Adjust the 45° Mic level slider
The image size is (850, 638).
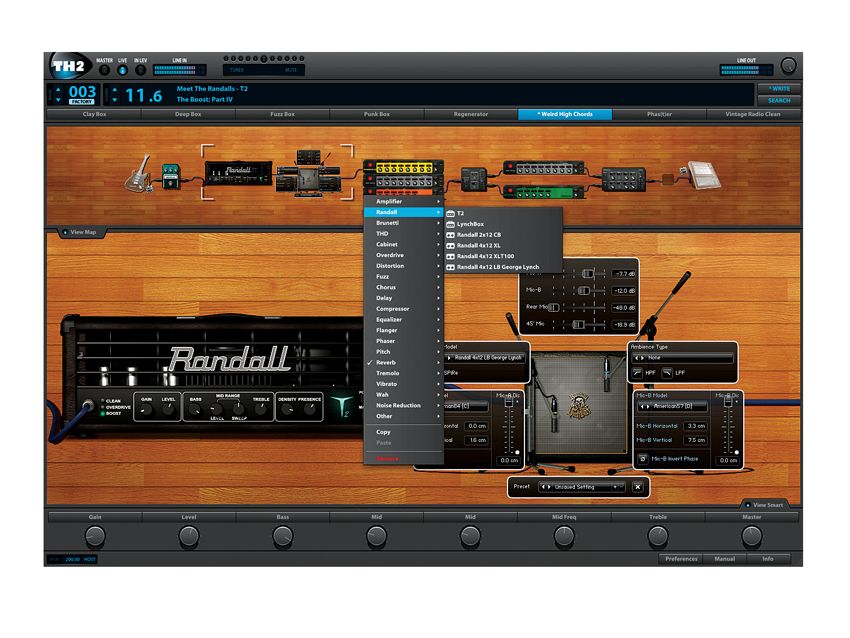[578, 324]
